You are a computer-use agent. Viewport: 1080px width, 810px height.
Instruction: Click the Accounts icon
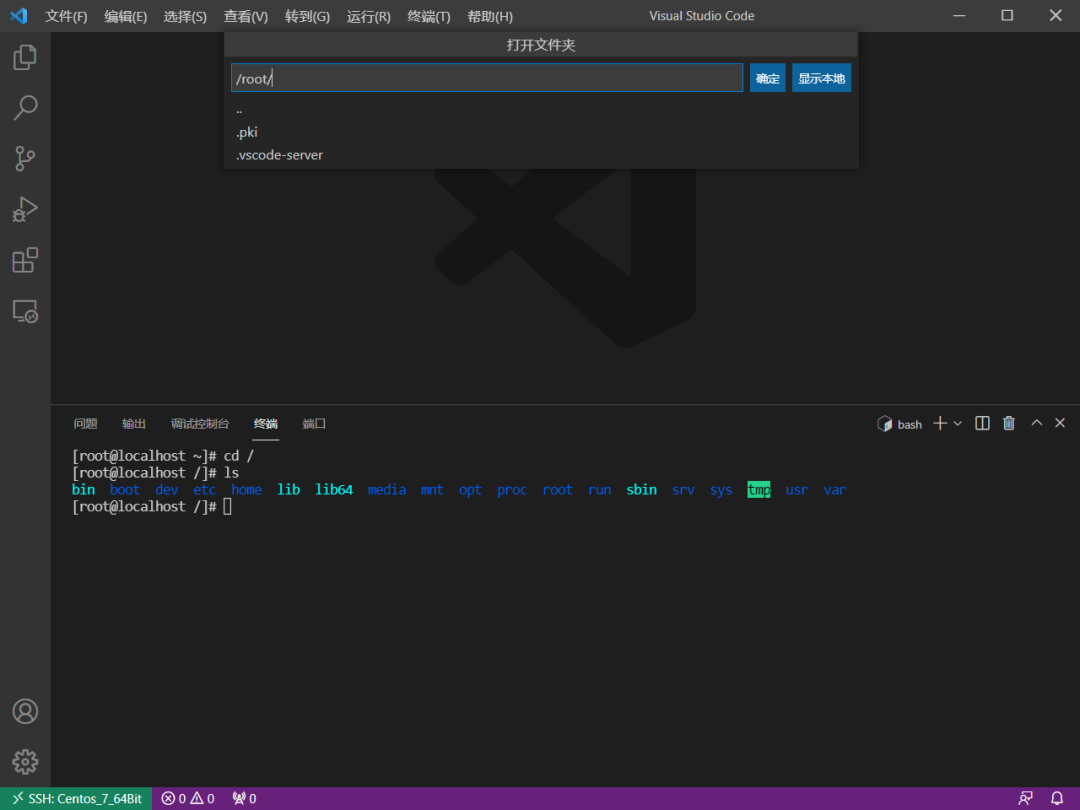point(25,711)
